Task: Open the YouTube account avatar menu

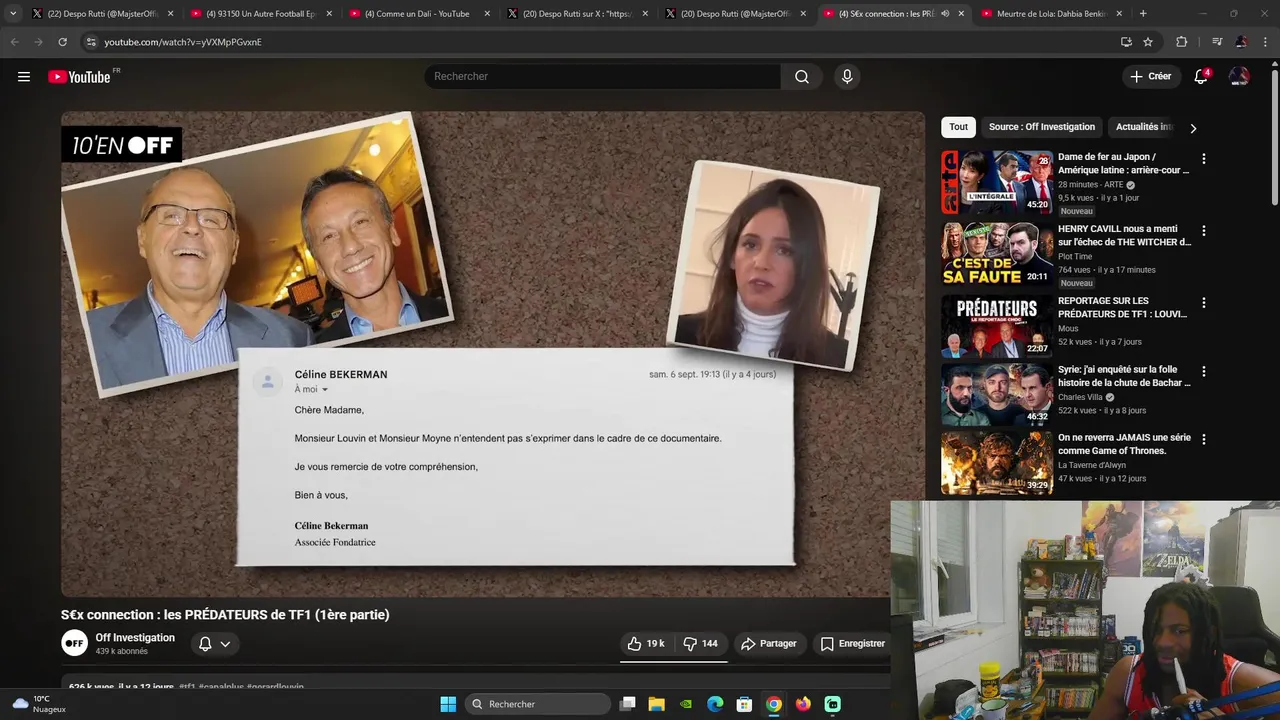Action: click(x=1239, y=77)
